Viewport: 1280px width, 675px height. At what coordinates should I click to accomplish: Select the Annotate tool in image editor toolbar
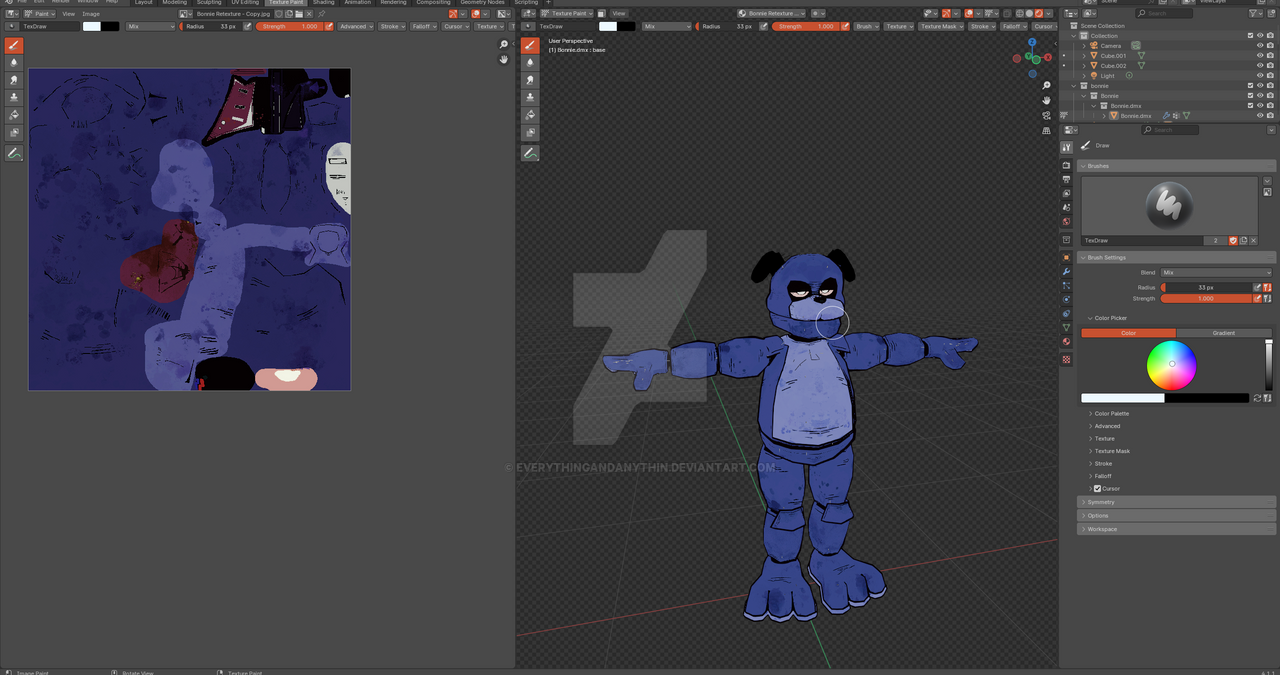14,153
